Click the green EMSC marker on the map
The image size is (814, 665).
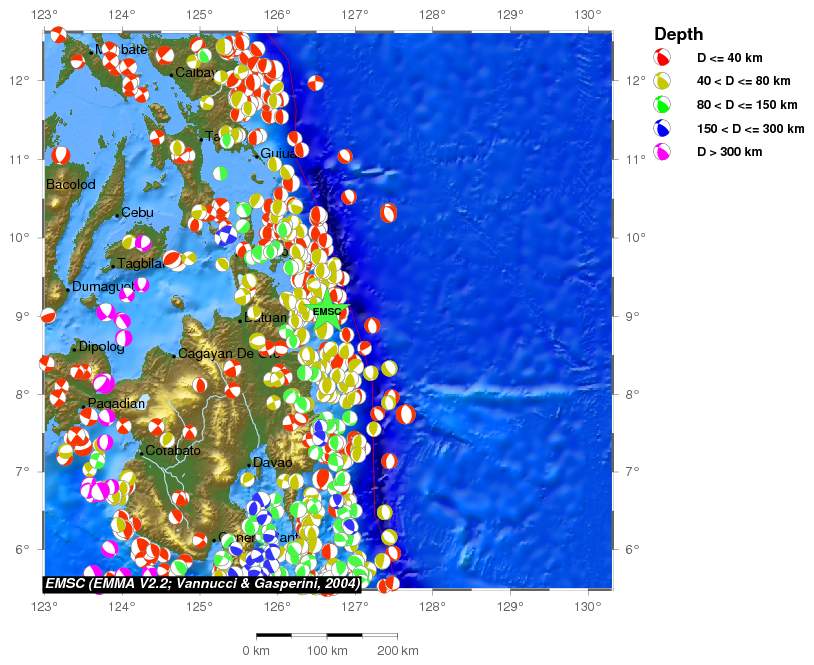[327, 311]
